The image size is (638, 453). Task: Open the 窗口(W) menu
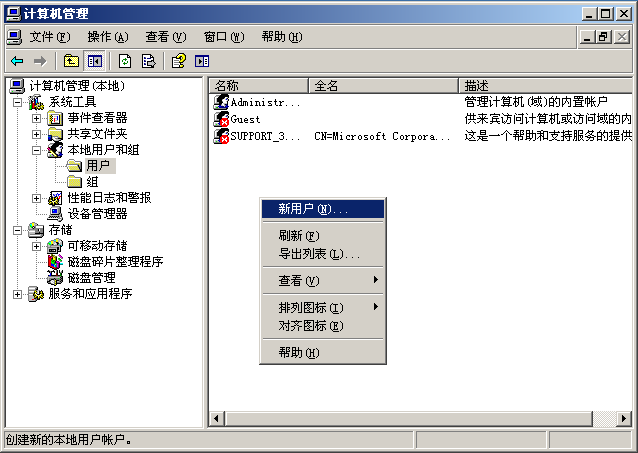click(x=224, y=37)
